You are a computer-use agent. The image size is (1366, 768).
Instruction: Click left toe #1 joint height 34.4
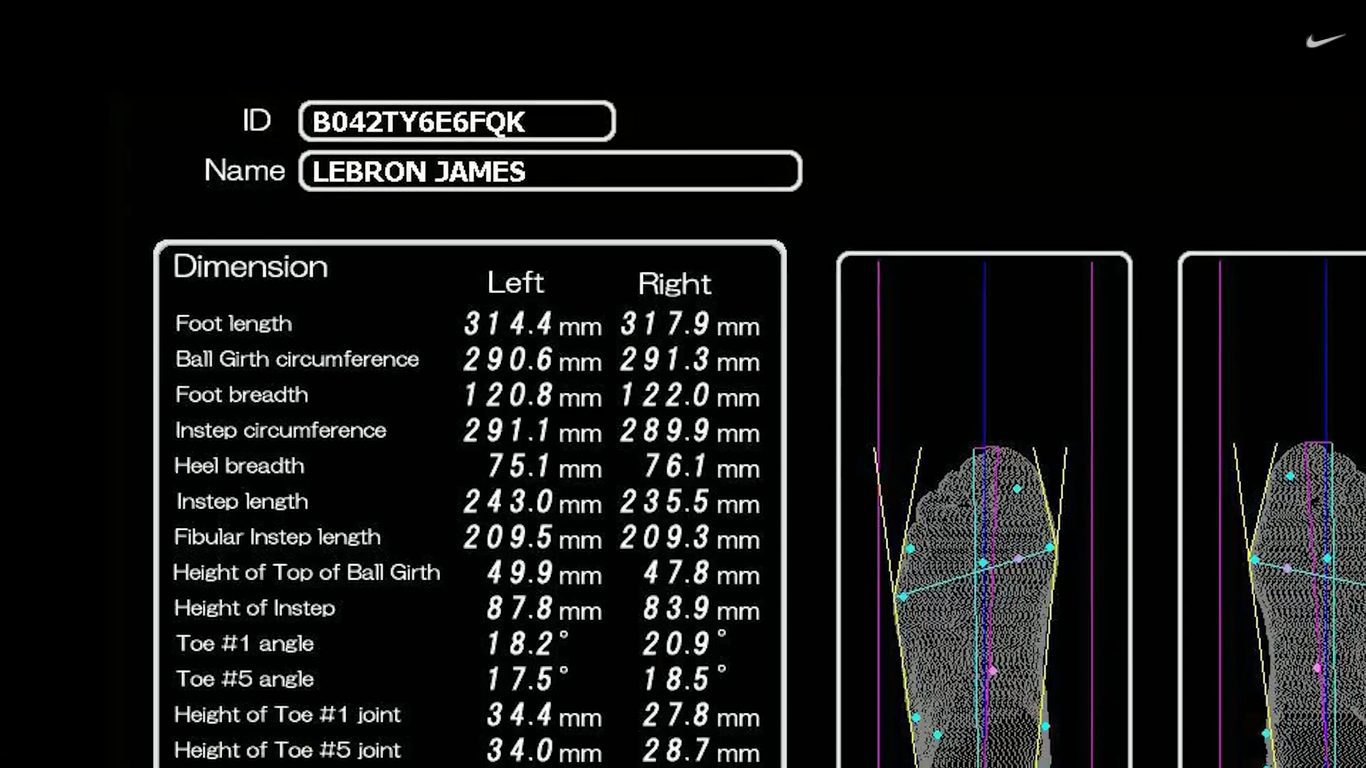pyautogui.click(x=520, y=715)
